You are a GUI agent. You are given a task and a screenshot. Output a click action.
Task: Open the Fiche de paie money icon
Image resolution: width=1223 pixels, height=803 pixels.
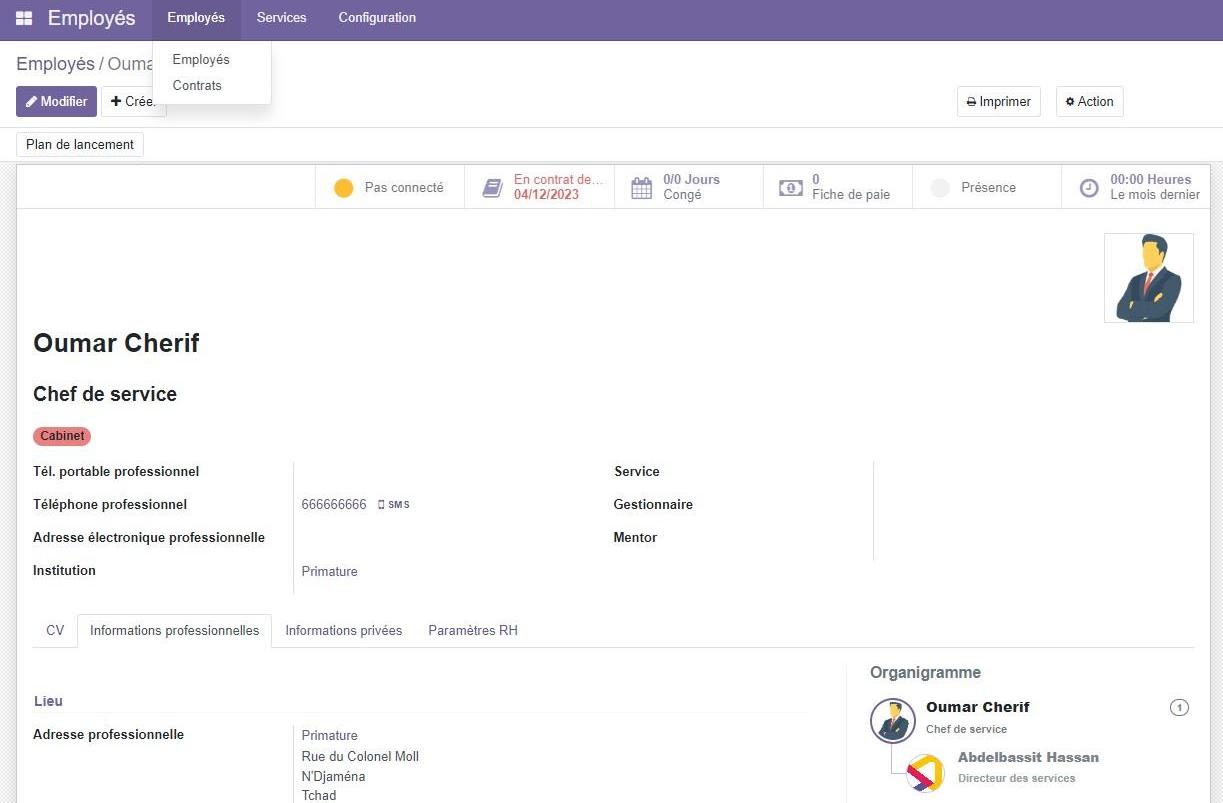tap(791, 188)
